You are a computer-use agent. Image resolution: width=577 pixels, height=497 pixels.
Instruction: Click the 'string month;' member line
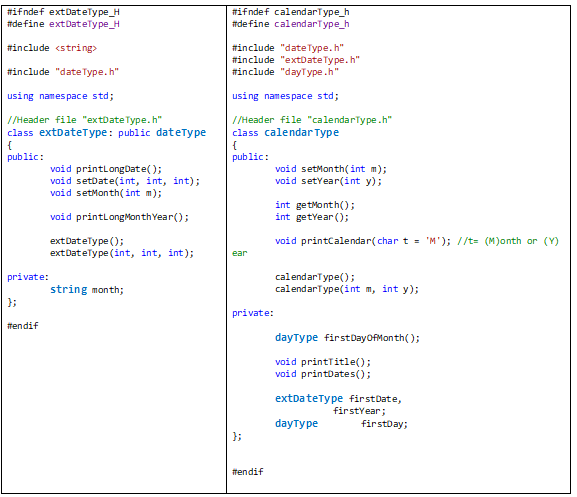pos(87,290)
